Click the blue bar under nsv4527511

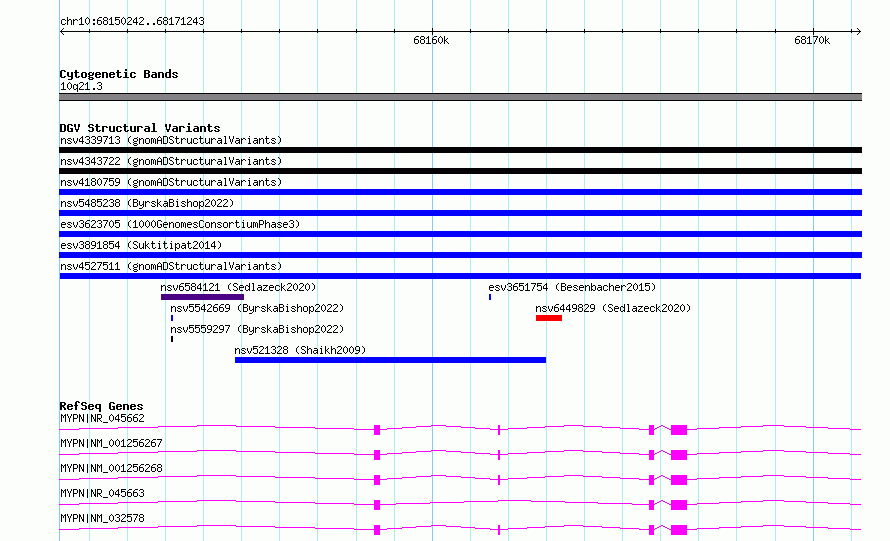[x=460, y=276]
